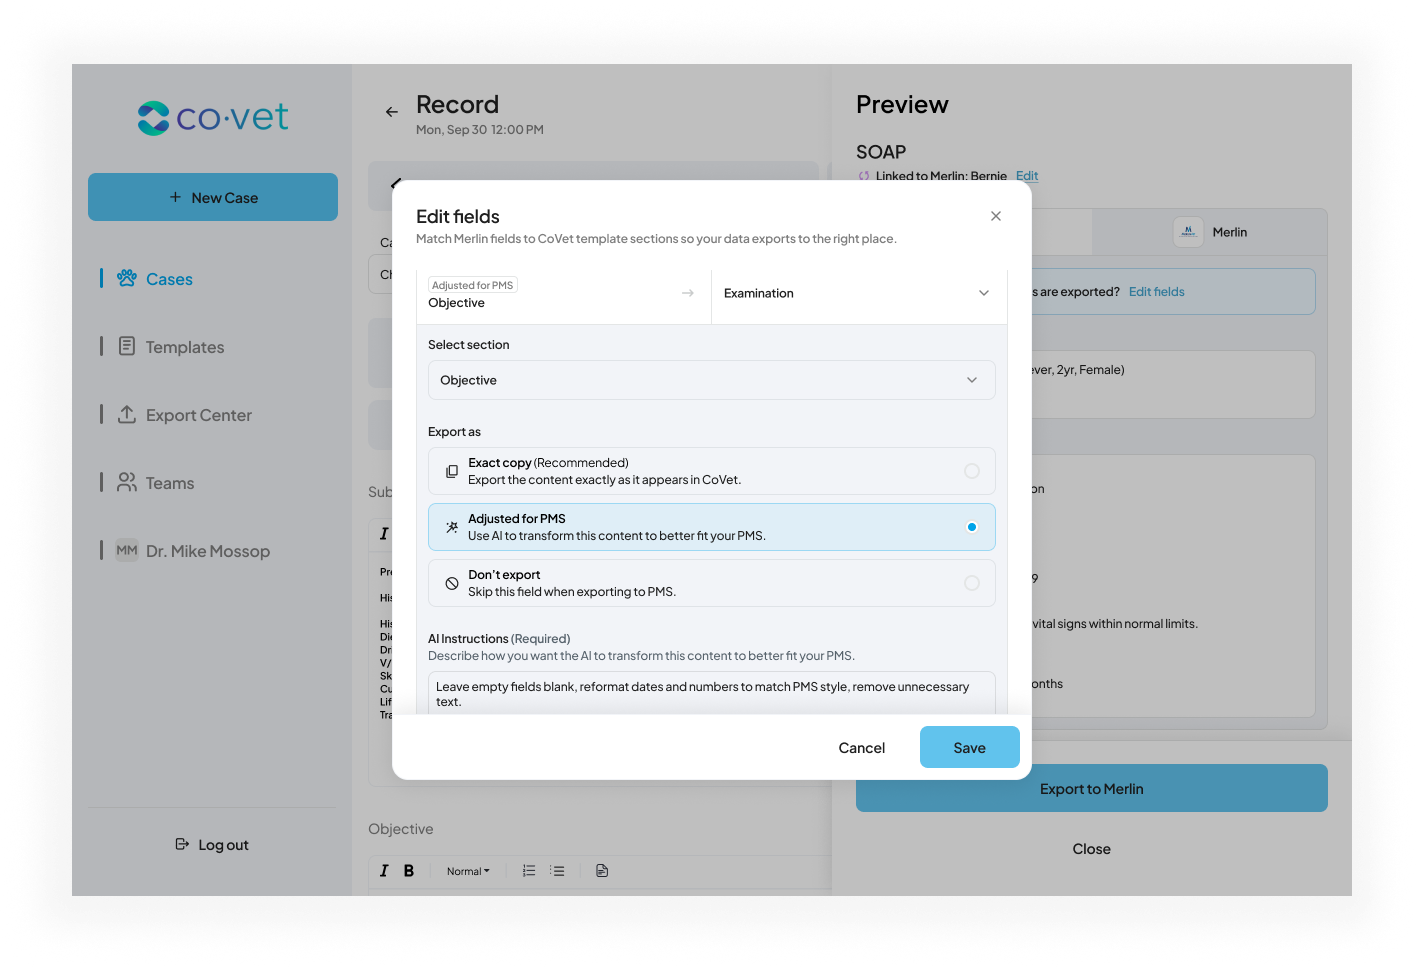
Task: Click Cancel in Edit fields dialog
Action: pos(862,748)
